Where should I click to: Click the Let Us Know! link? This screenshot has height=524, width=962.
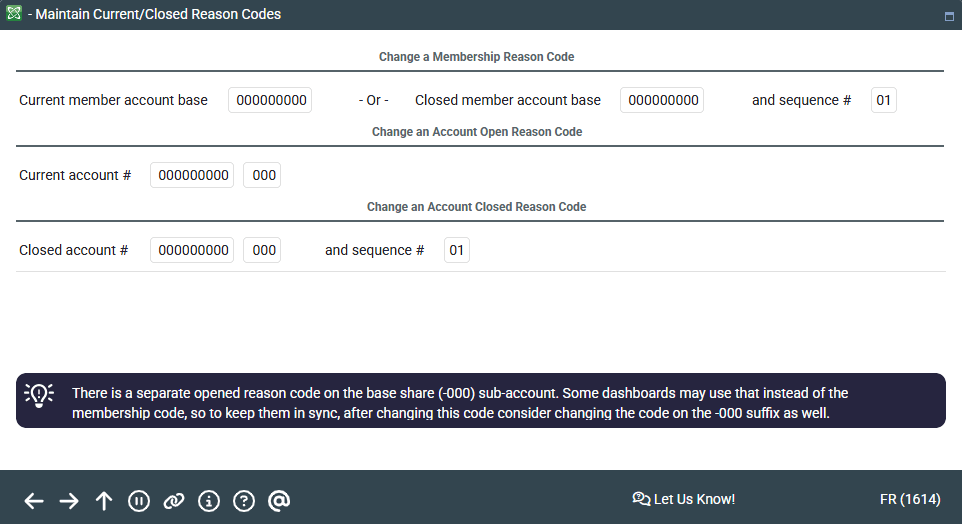(x=684, y=499)
